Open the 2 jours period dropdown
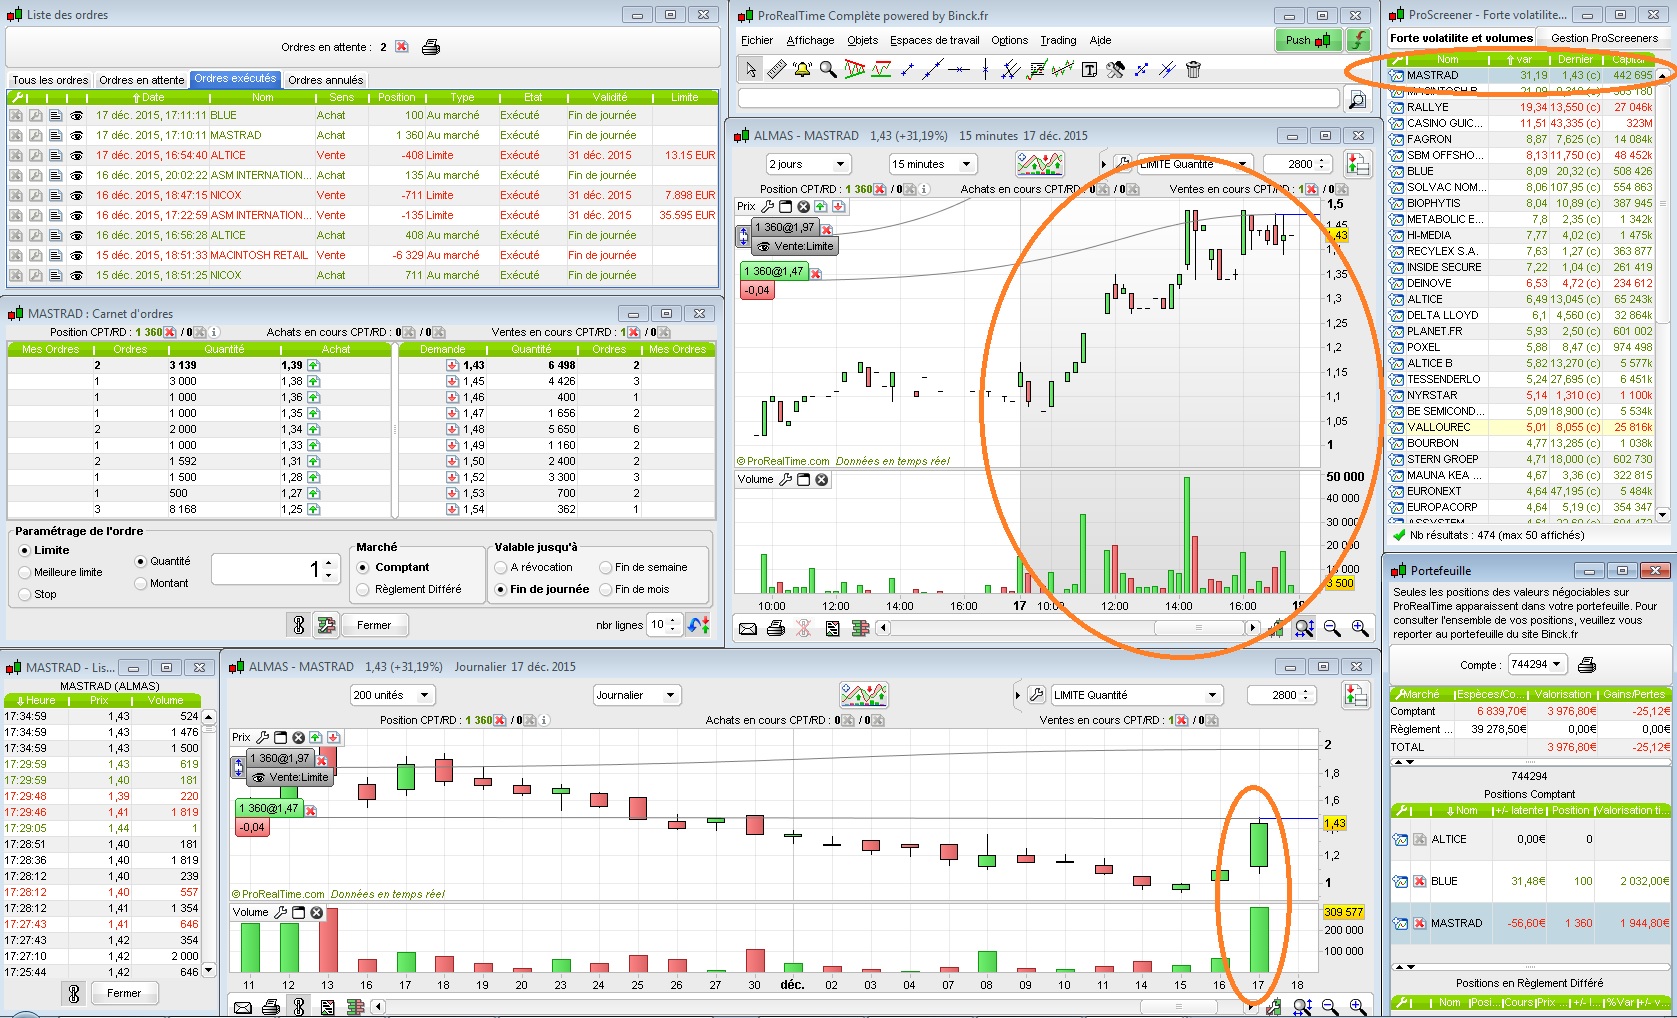Image resolution: width=1677 pixels, height=1018 pixels. click(808, 164)
